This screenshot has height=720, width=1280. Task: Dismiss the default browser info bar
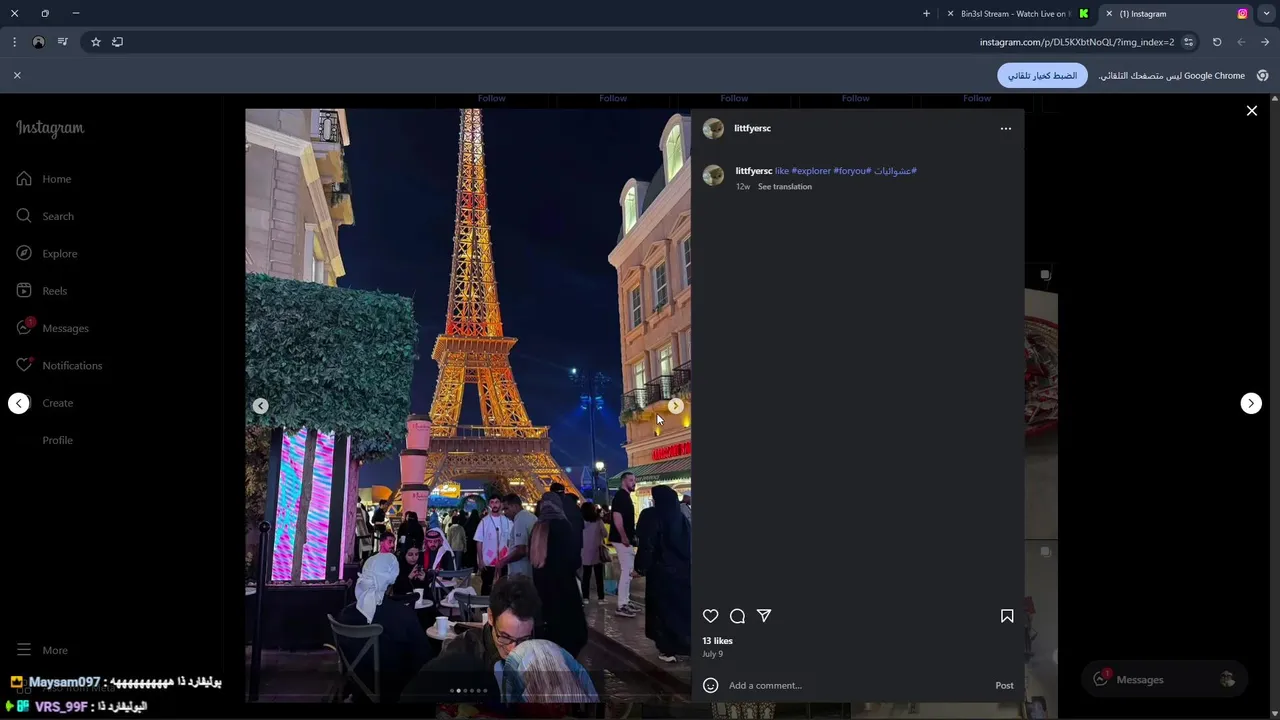pyautogui.click(x=17, y=76)
